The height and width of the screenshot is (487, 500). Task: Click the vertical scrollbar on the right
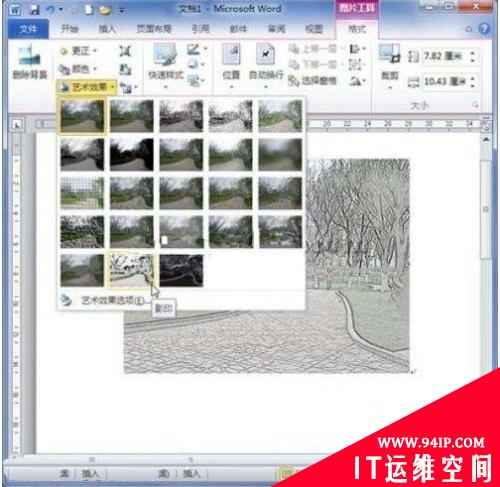pos(486,209)
